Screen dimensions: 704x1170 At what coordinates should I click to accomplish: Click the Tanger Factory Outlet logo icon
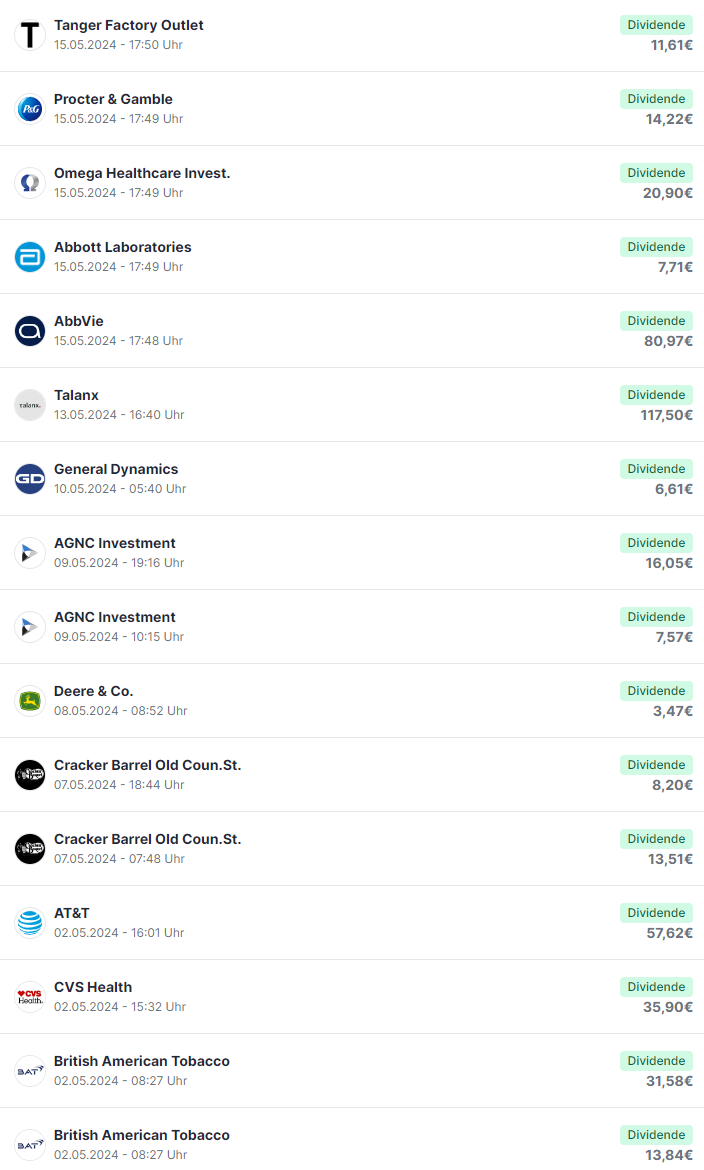30,35
